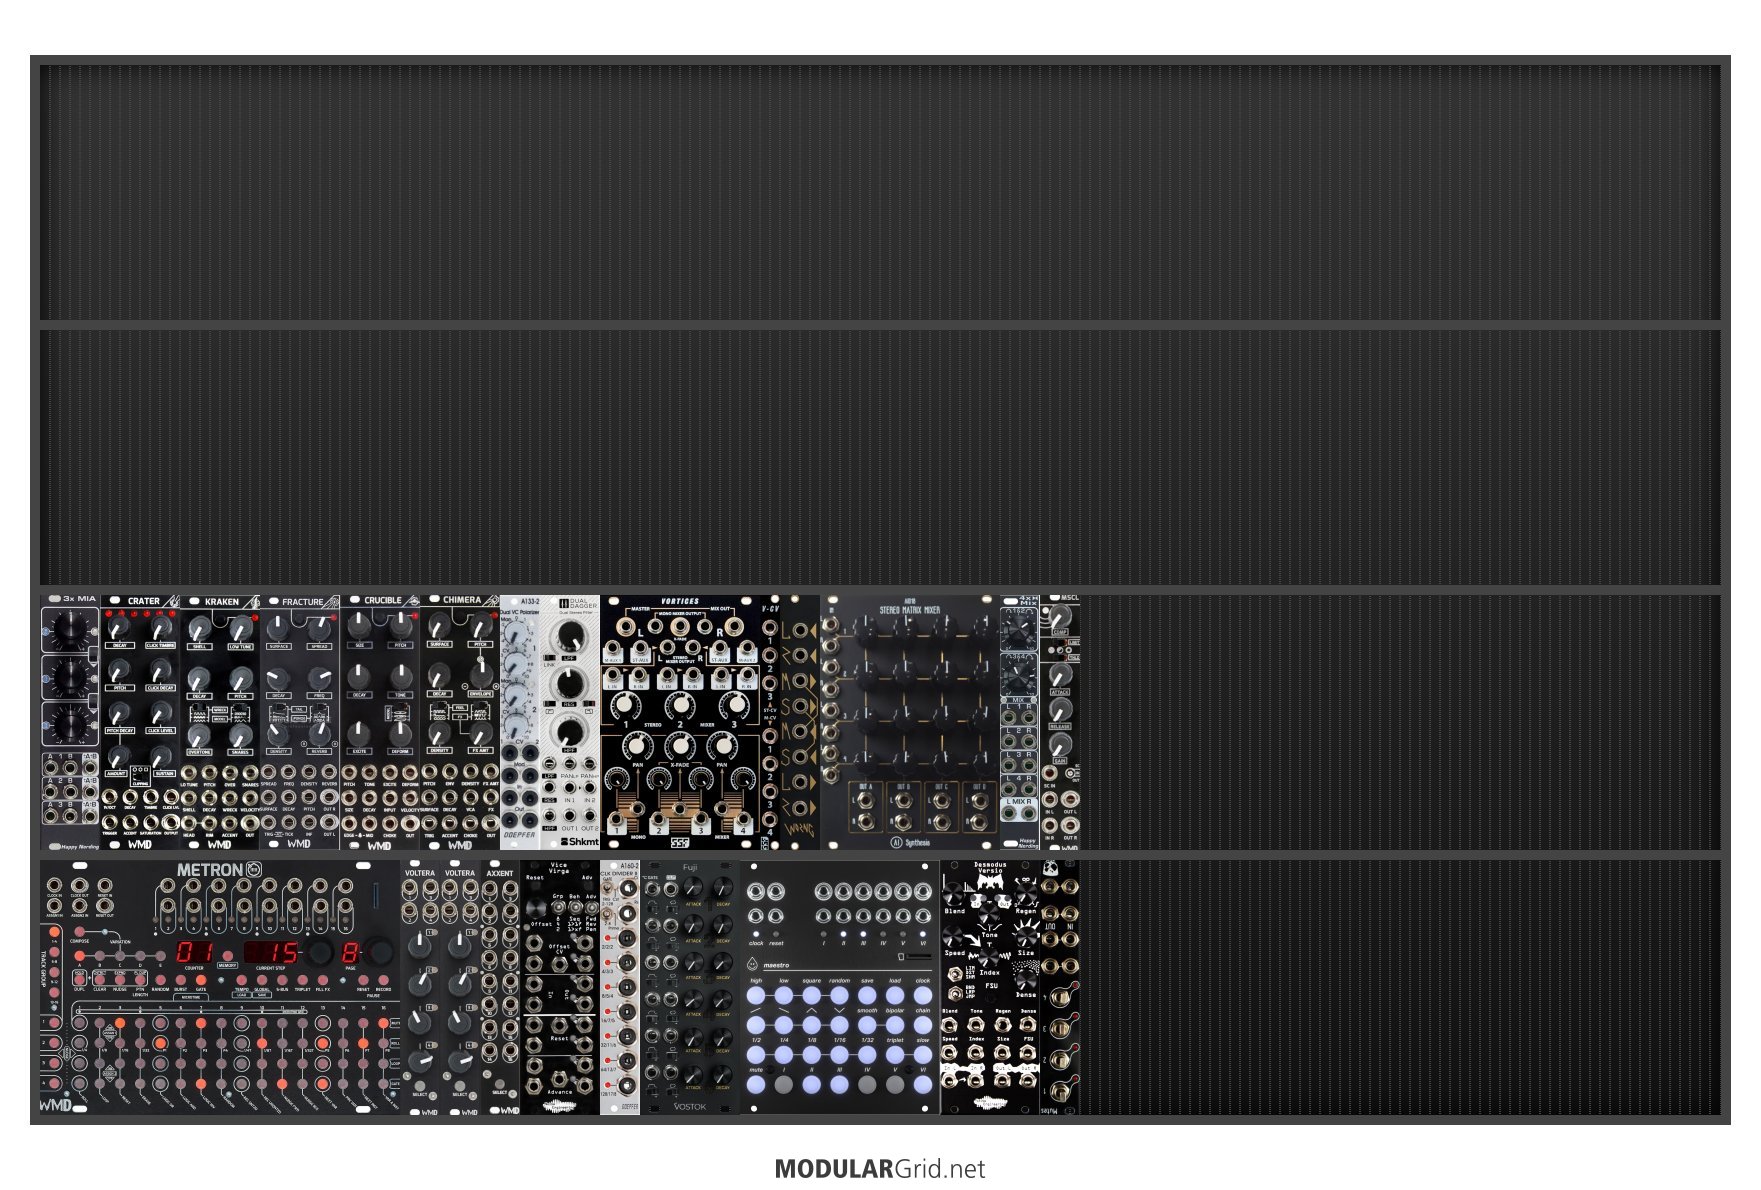1761x1190 pixels.
Task: Click Desmodus Versio Blend knob
Action: (953, 894)
